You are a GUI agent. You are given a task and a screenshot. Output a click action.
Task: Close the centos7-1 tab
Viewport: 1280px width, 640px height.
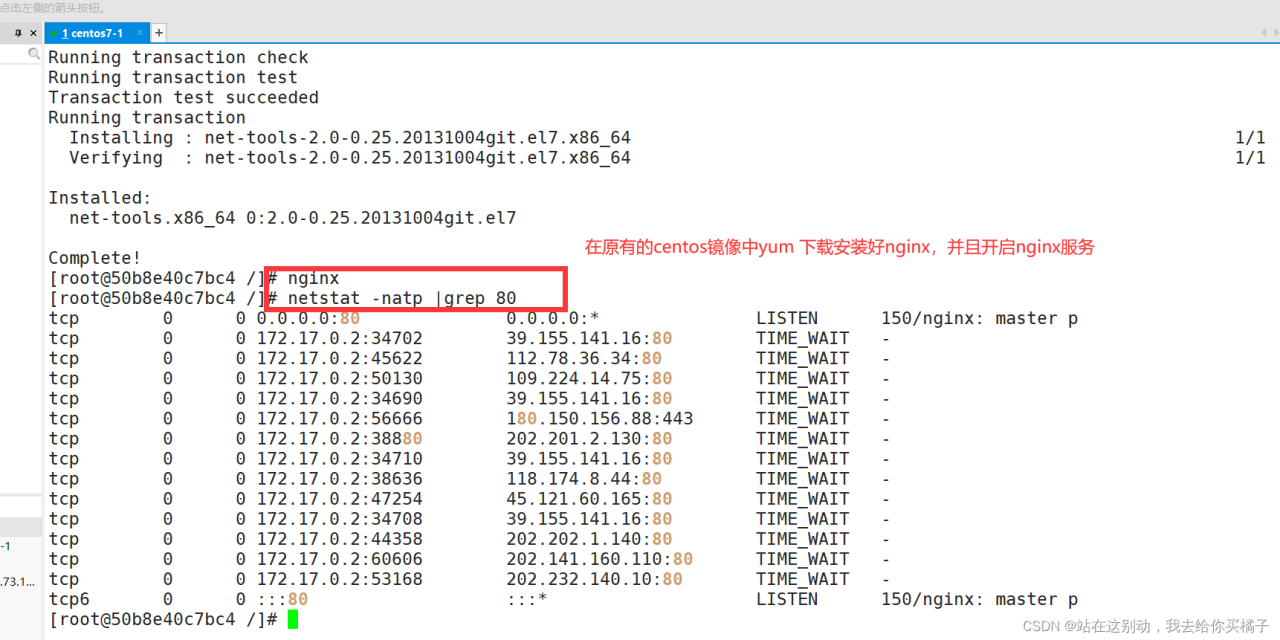coord(139,33)
